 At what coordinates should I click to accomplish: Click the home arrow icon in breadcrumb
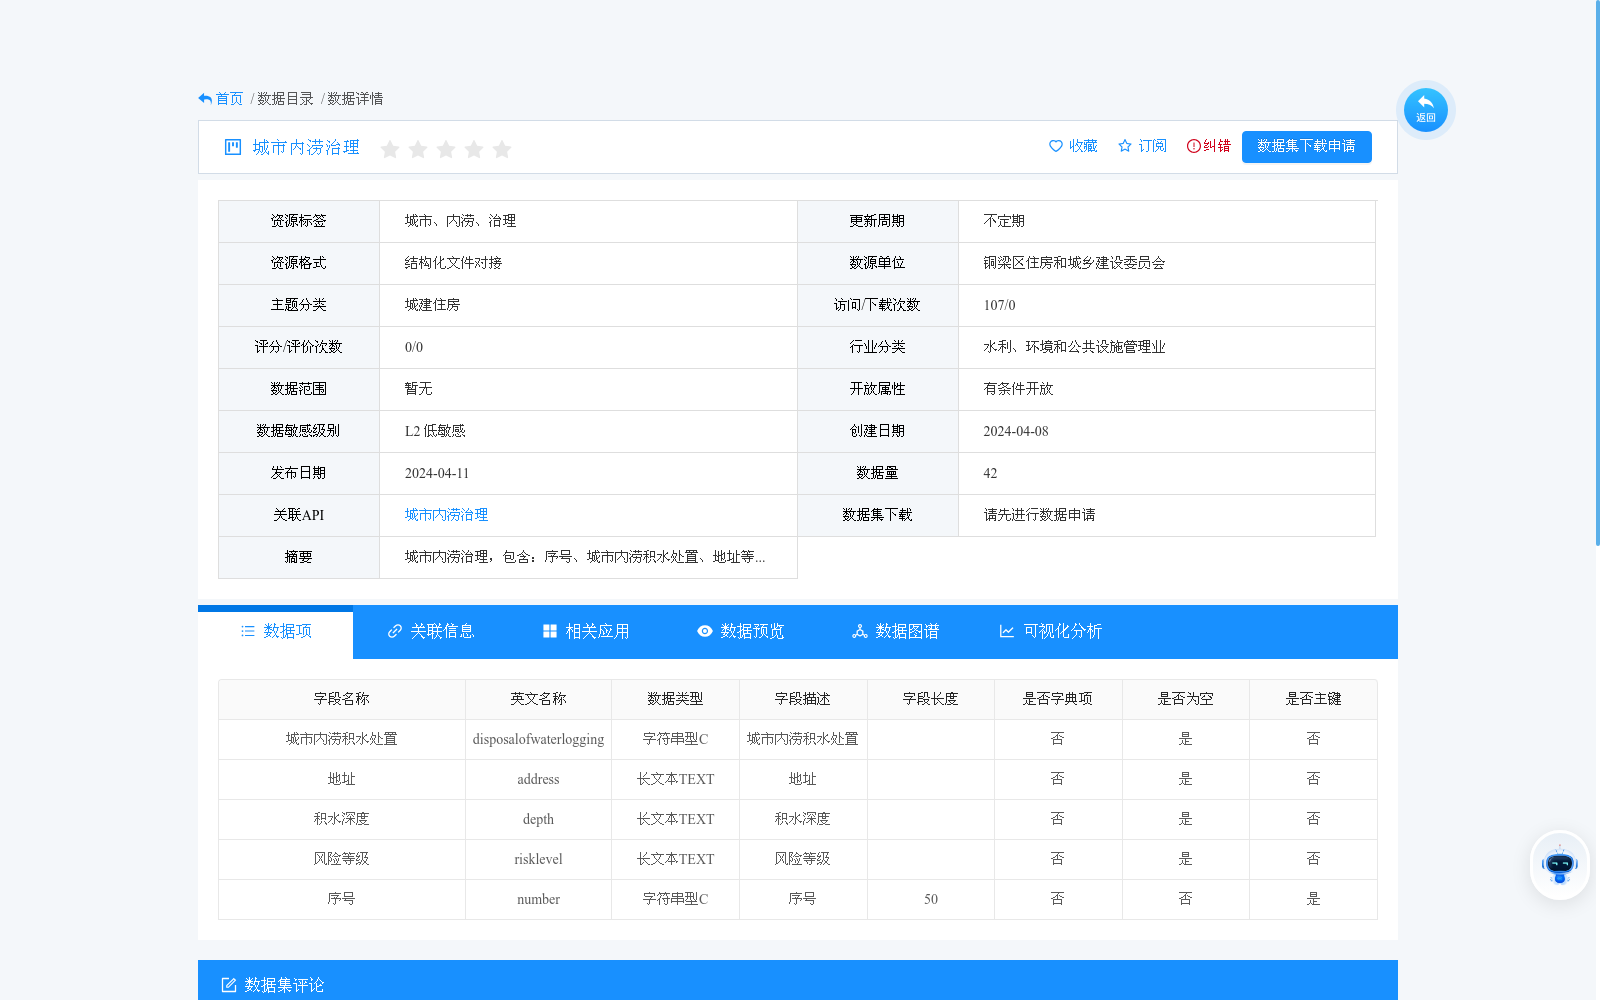point(205,99)
